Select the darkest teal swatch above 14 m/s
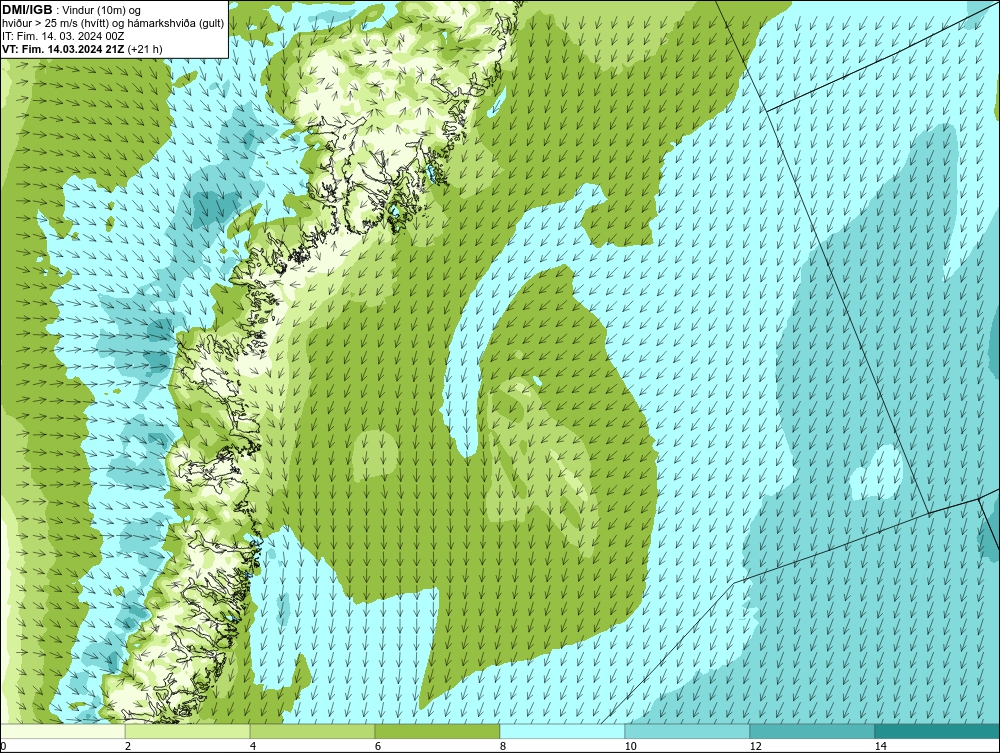Viewport: 1000px width, 753px height. (938, 731)
